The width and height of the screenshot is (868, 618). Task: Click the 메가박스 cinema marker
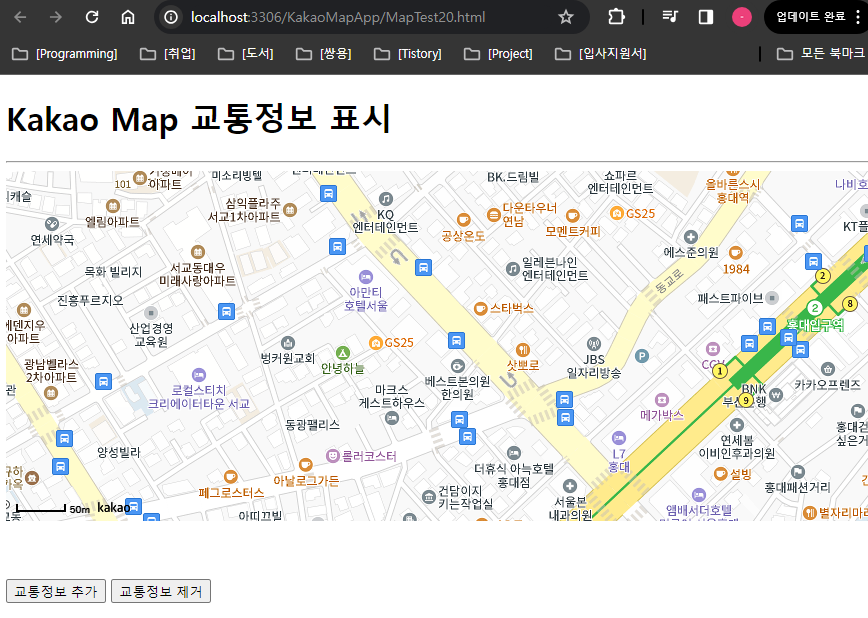(x=662, y=400)
